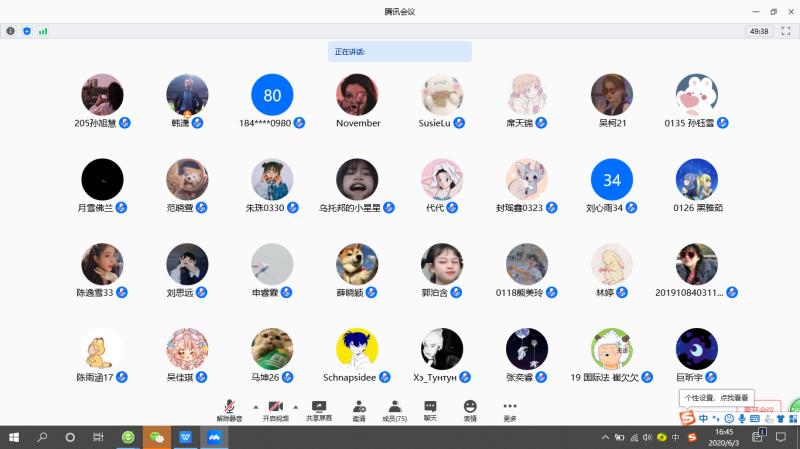Open the 共享屏幕 screen share tool

tap(319, 410)
